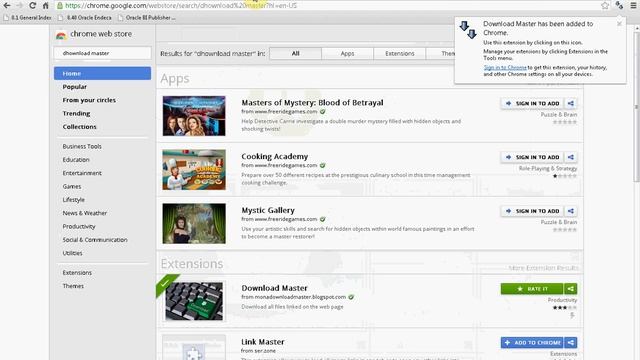Browse the Productivity category

click(x=79, y=226)
